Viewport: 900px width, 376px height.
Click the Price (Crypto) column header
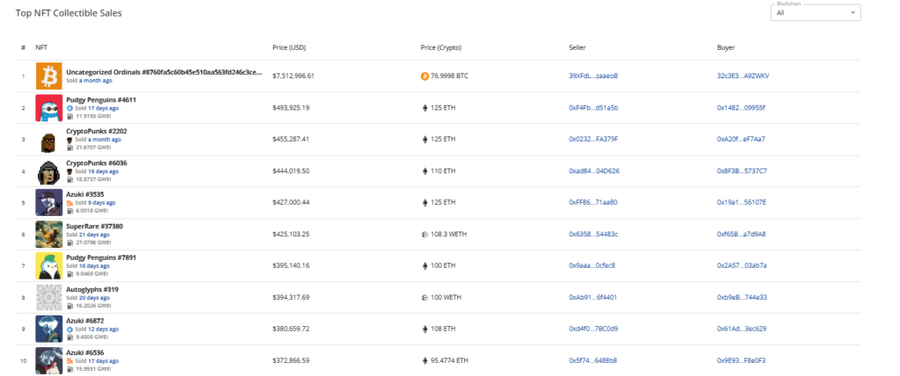click(441, 48)
